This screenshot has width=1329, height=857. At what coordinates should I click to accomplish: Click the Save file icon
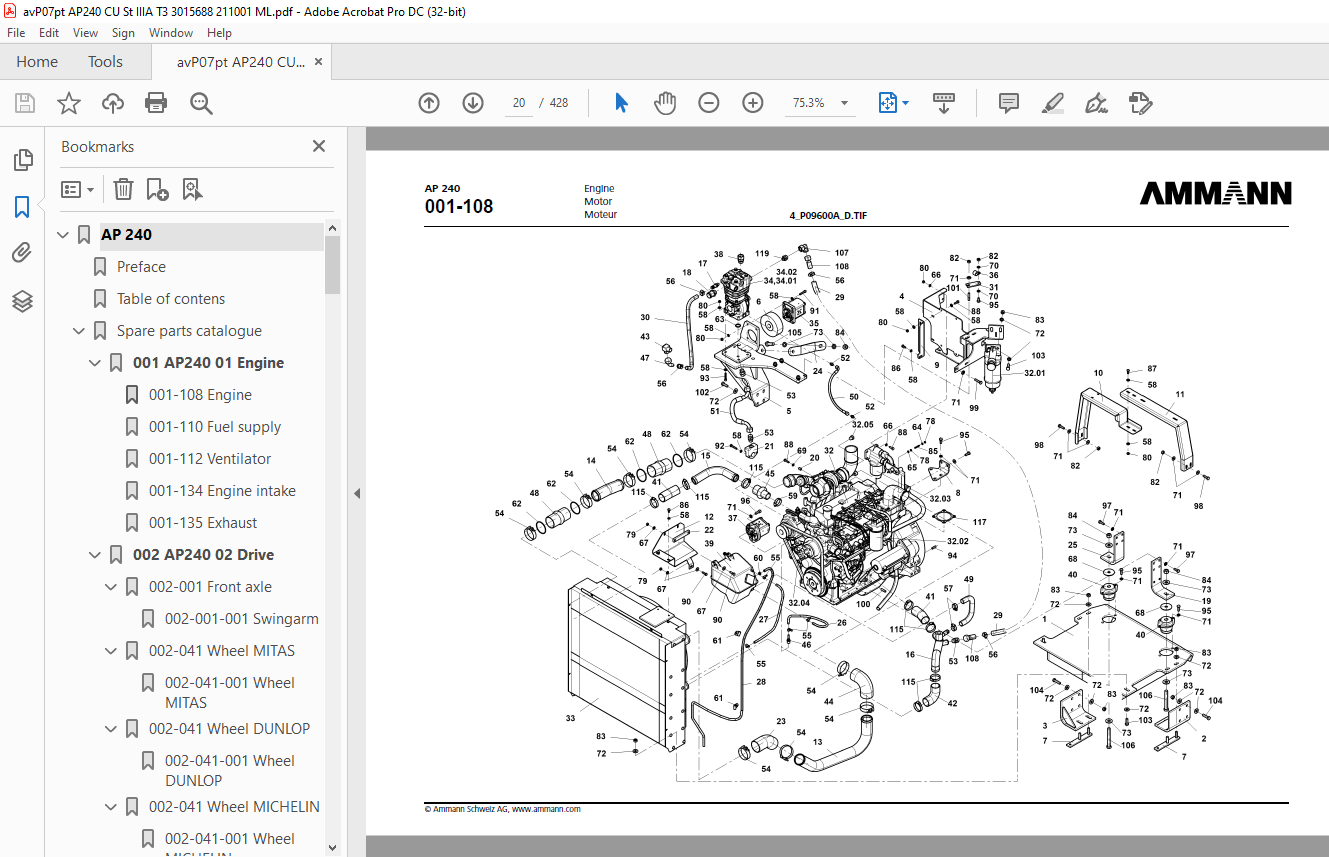25,103
